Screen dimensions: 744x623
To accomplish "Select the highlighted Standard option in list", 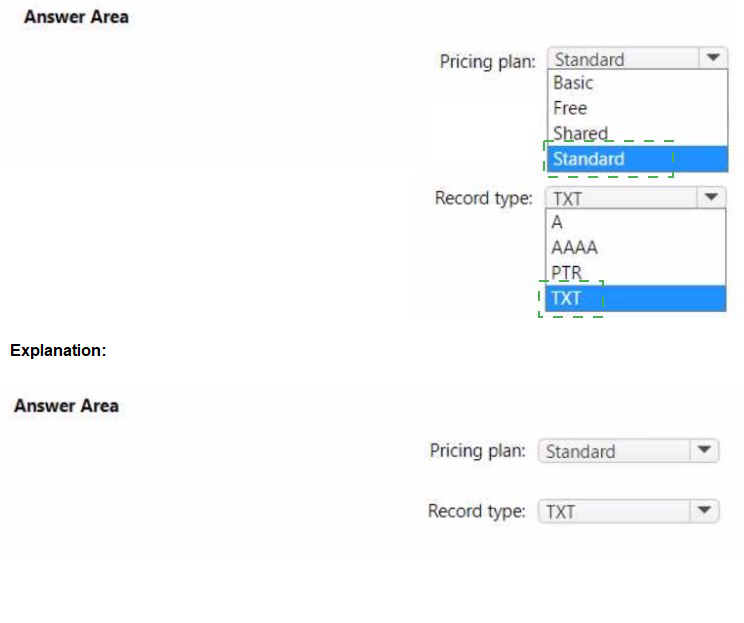I will pos(588,159).
